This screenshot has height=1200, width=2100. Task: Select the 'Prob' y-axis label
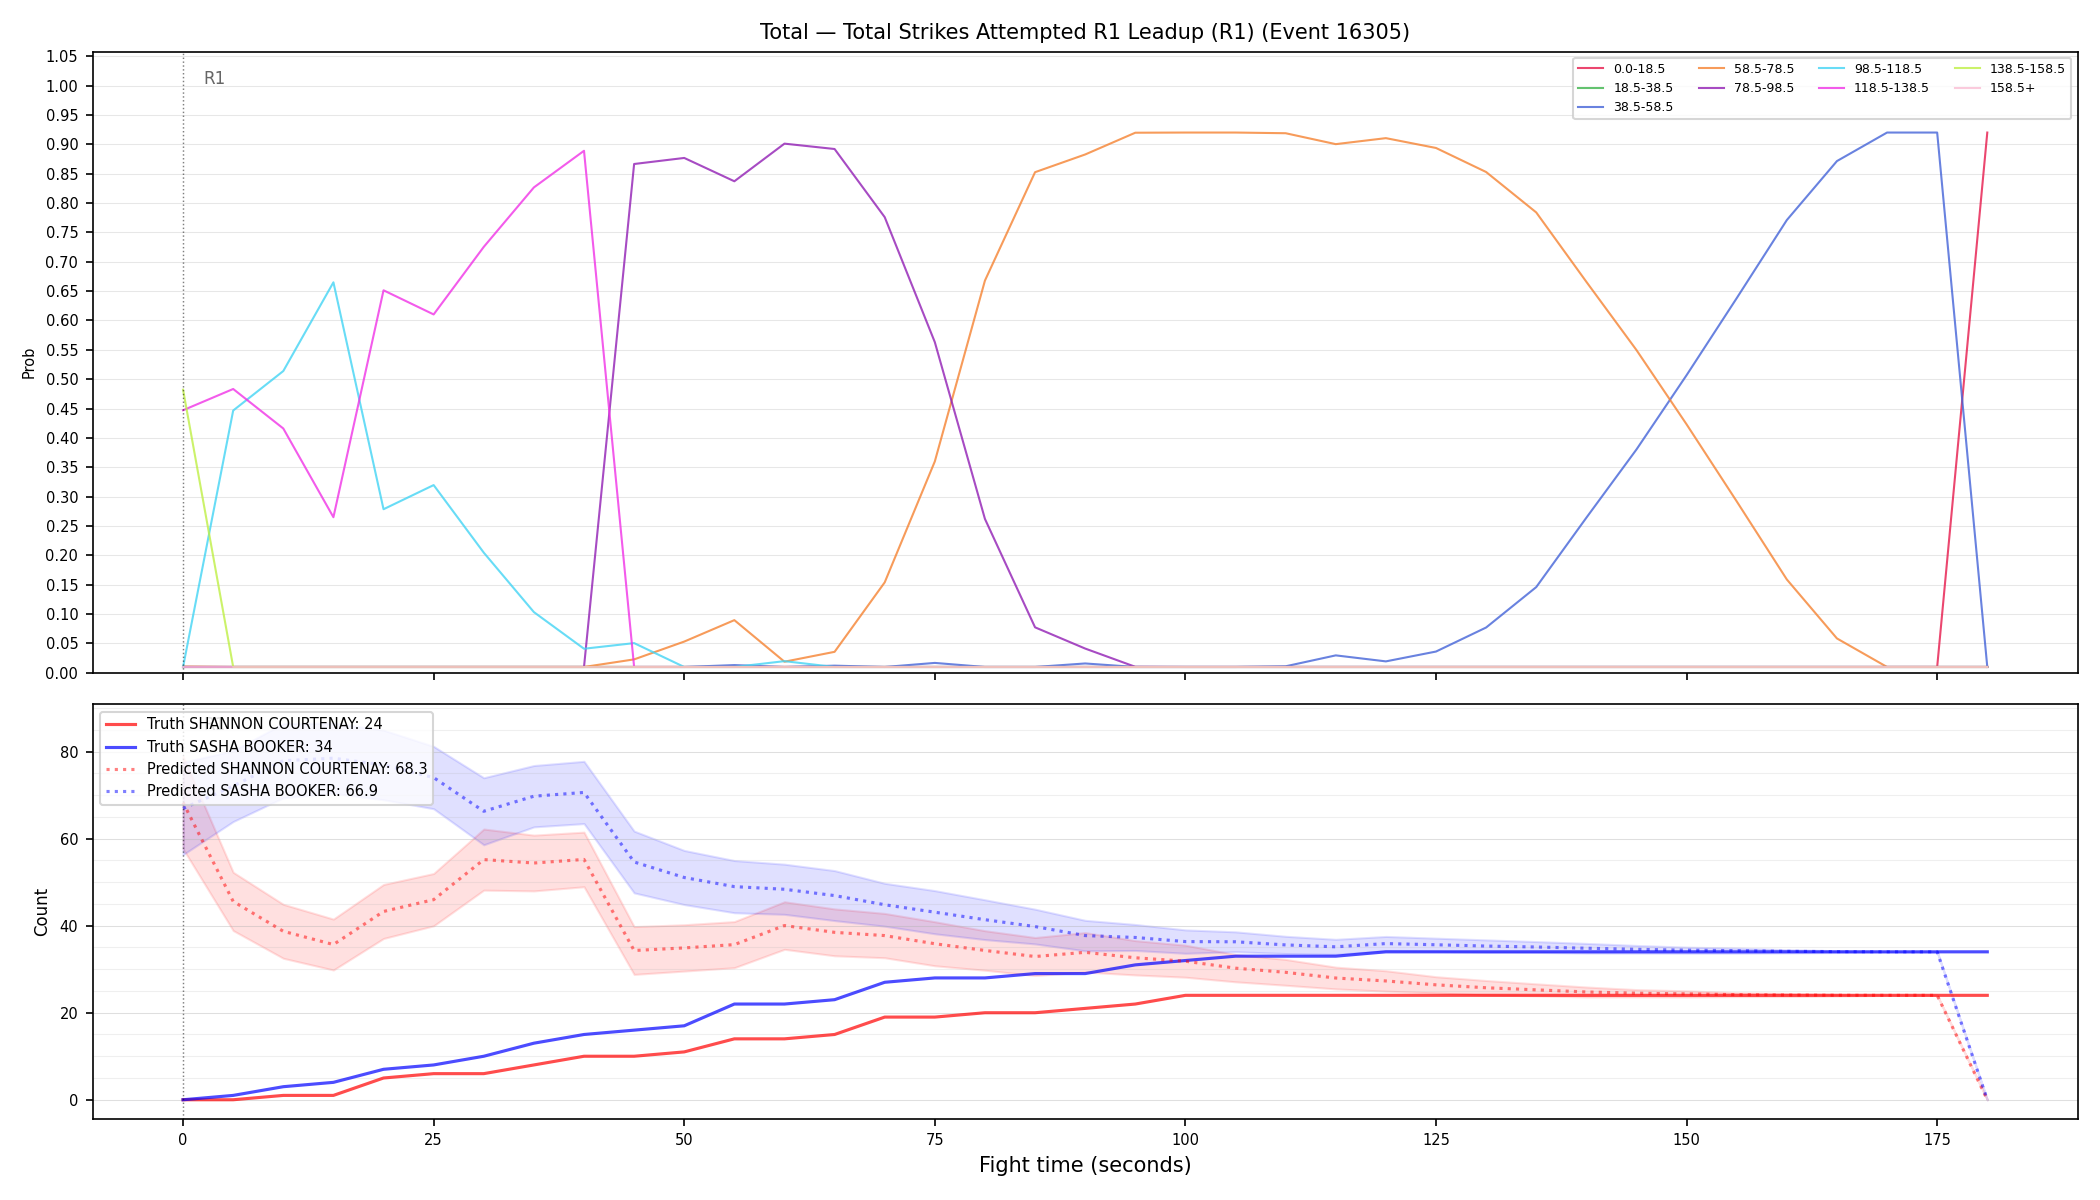pos(29,363)
